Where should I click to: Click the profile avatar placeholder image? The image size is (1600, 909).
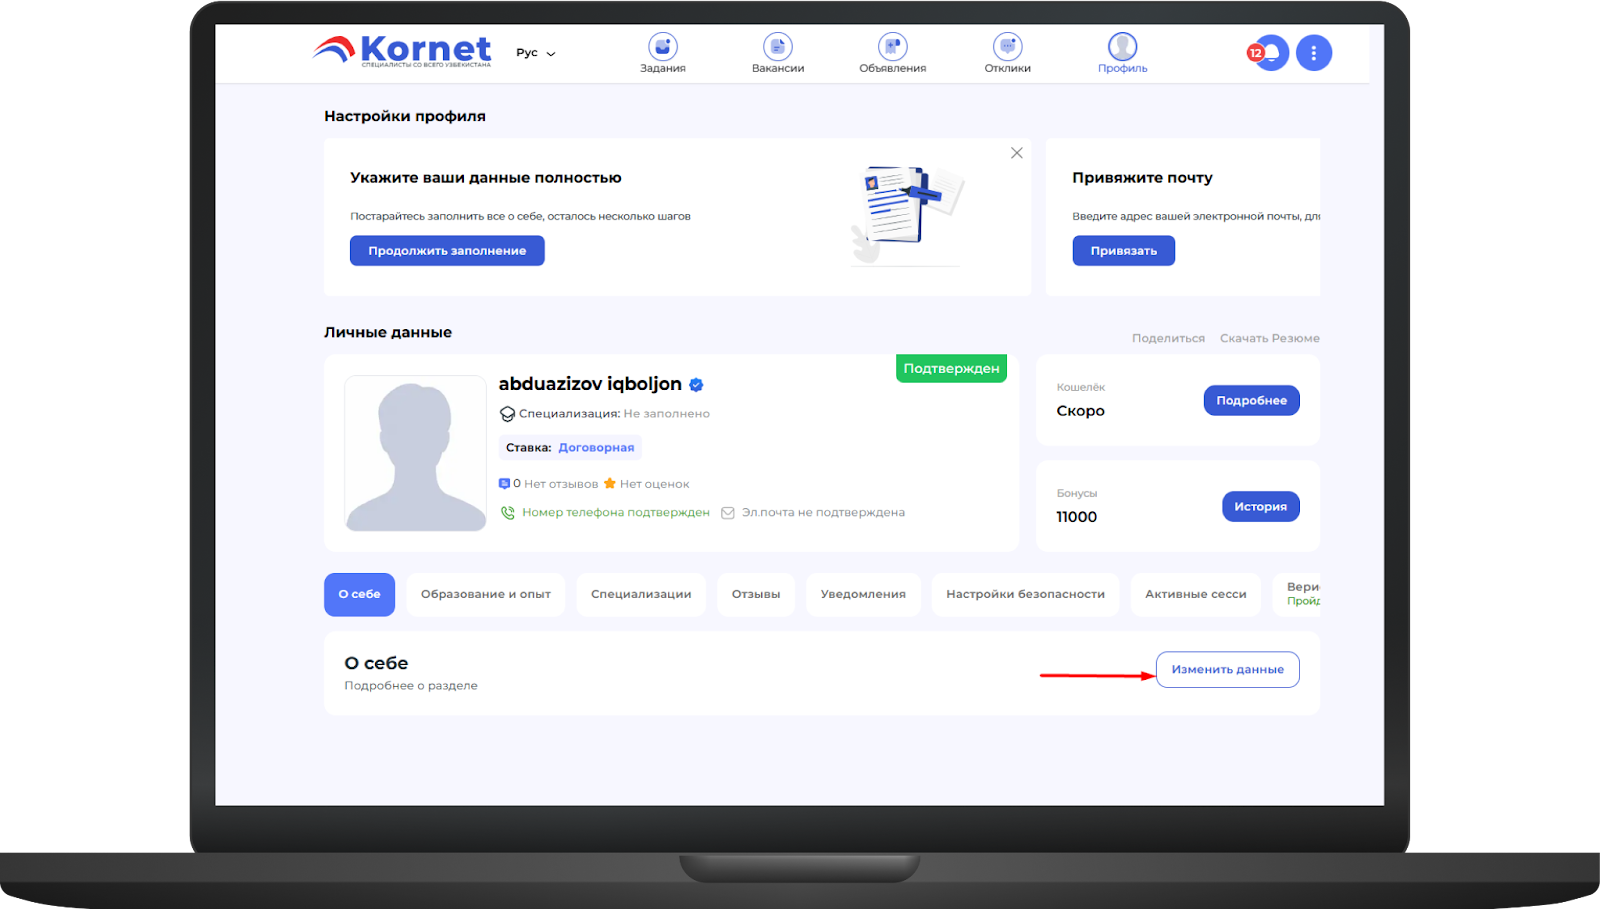point(415,453)
